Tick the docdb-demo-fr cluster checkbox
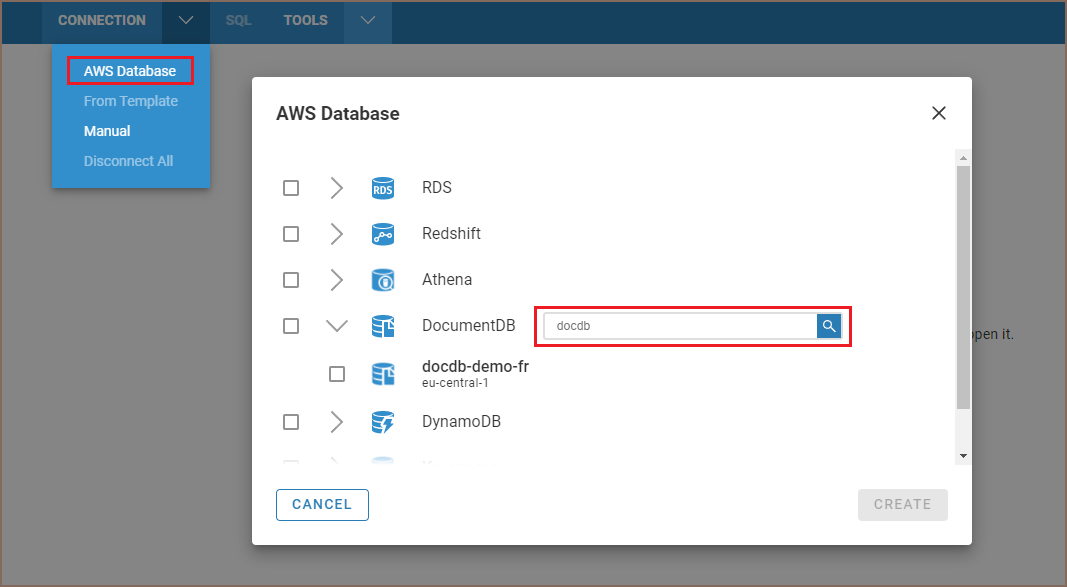1067x587 pixels. tap(337, 374)
